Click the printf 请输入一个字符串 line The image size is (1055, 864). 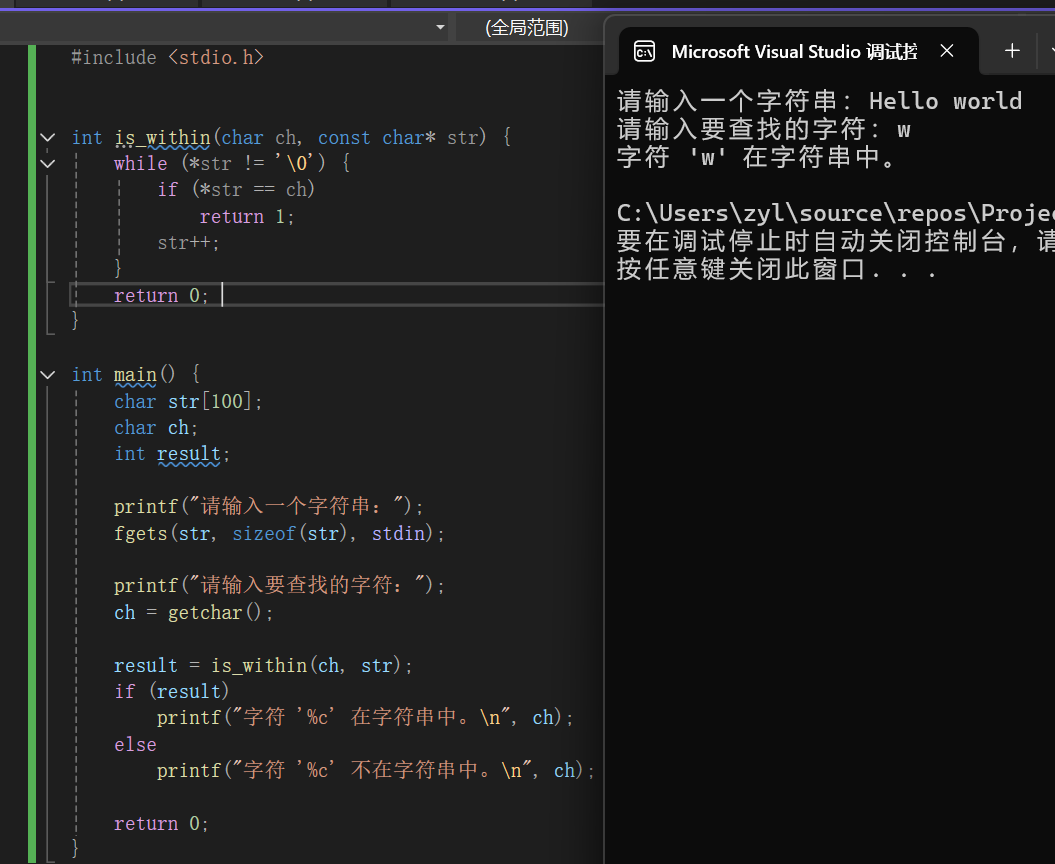pos(268,506)
